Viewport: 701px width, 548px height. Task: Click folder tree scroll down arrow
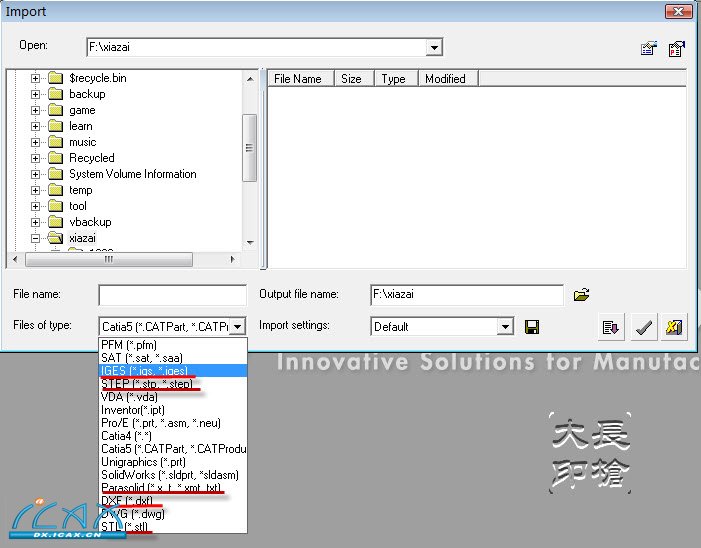coord(250,243)
